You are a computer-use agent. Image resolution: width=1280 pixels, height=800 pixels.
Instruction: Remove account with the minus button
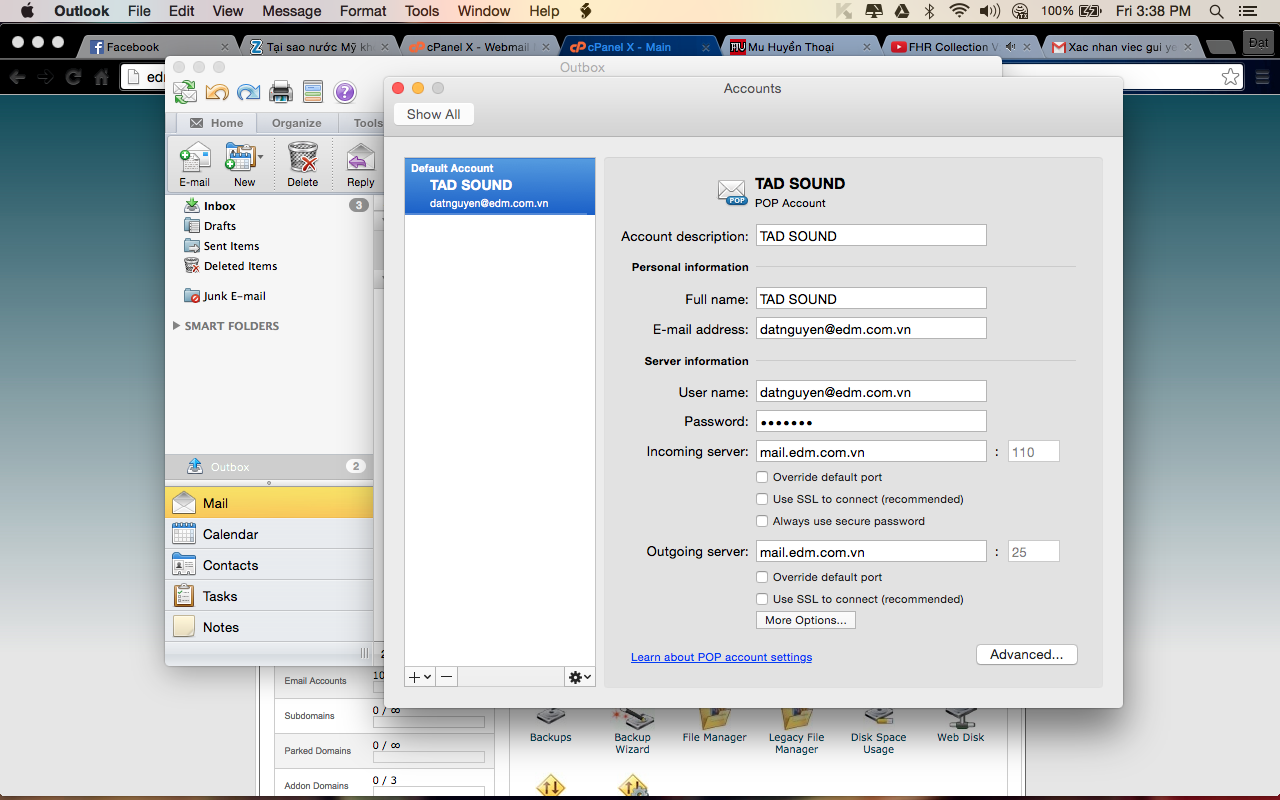447,677
